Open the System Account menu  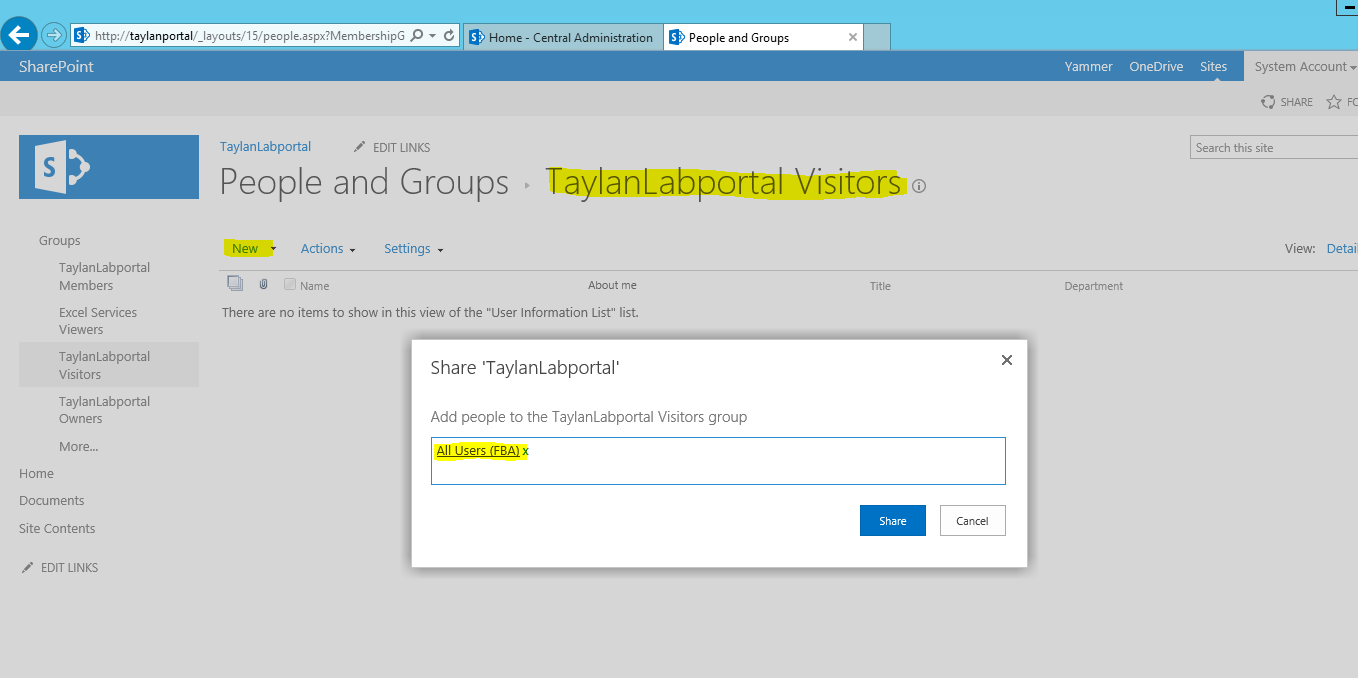pyautogui.click(x=1305, y=67)
